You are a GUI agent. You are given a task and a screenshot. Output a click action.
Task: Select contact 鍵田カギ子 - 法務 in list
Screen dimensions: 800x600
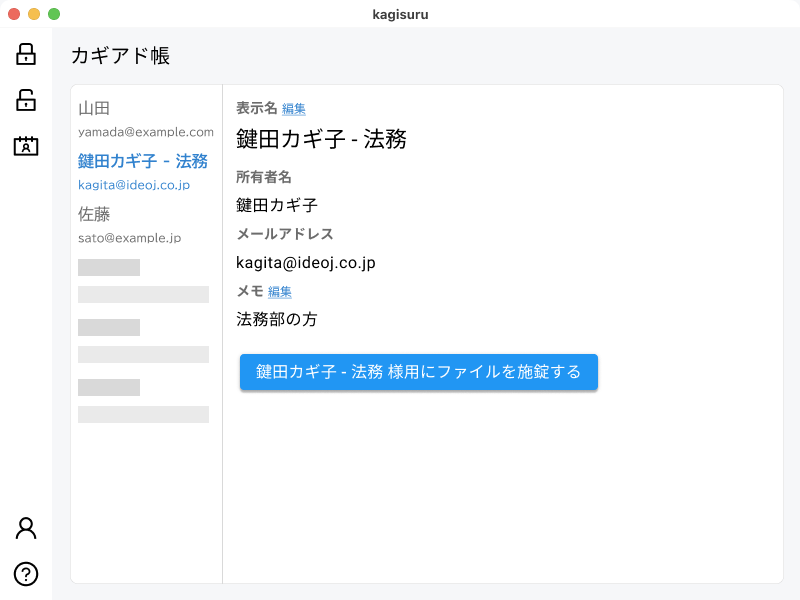click(143, 161)
